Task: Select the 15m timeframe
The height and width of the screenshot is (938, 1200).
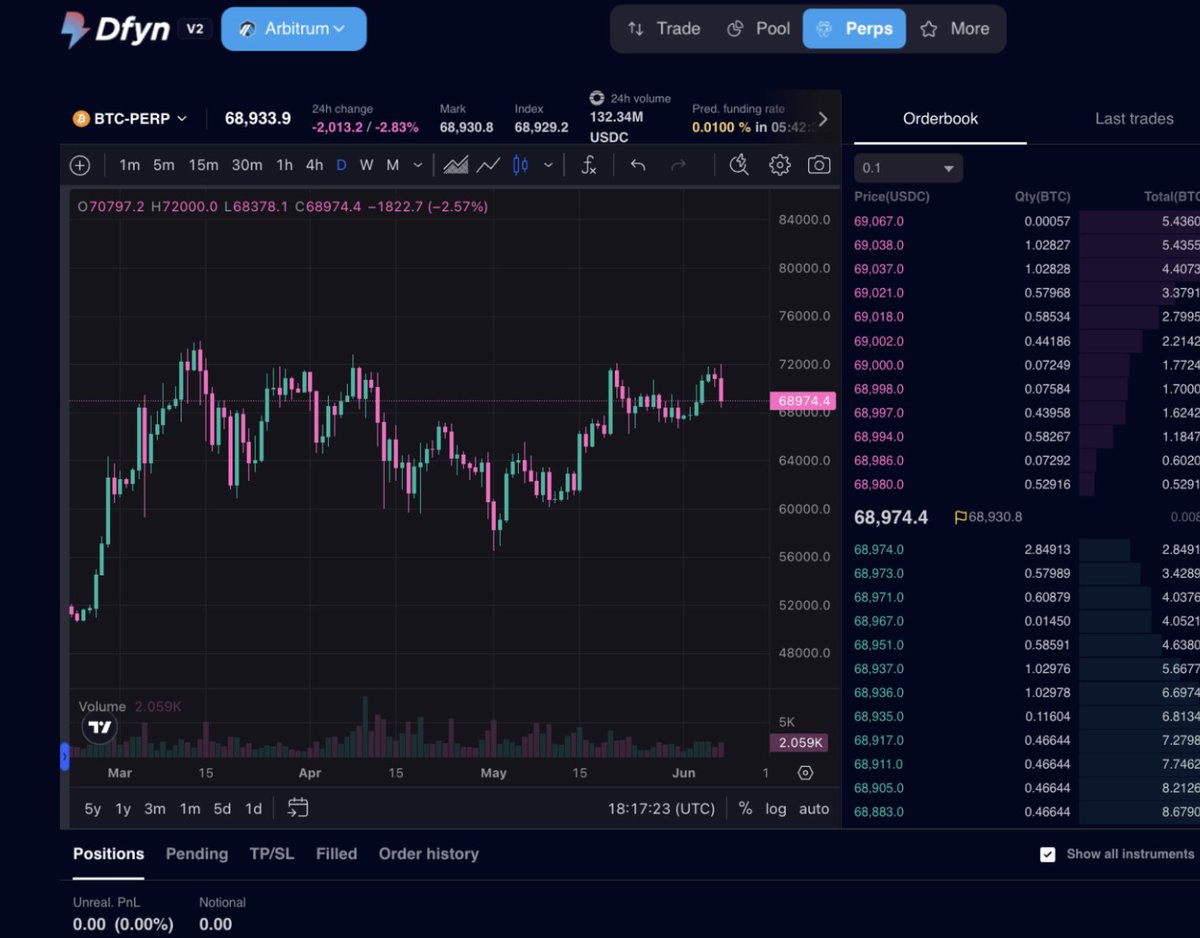Action: 204,166
